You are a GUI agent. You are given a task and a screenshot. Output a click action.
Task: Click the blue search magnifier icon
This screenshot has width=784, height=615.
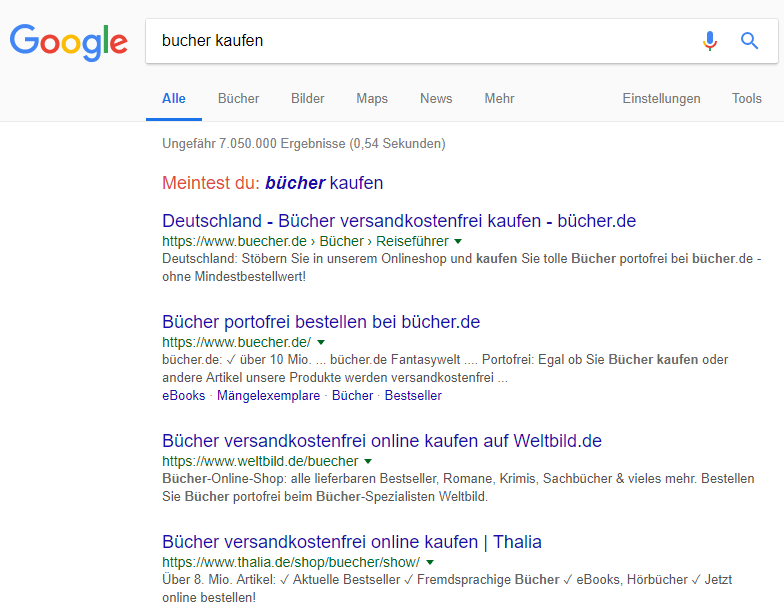(x=749, y=41)
